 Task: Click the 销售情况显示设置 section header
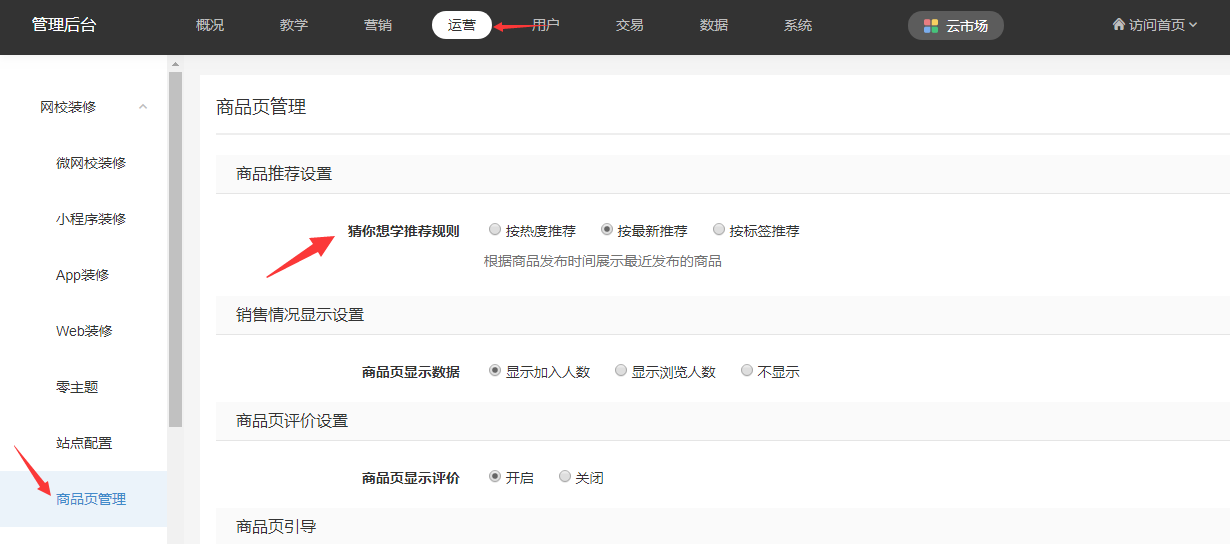(300, 315)
